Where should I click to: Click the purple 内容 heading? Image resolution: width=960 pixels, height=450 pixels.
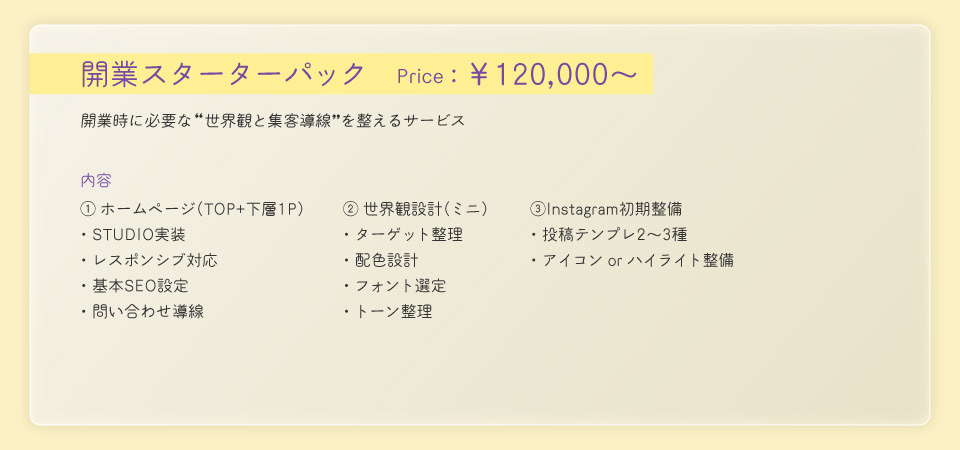click(x=96, y=181)
